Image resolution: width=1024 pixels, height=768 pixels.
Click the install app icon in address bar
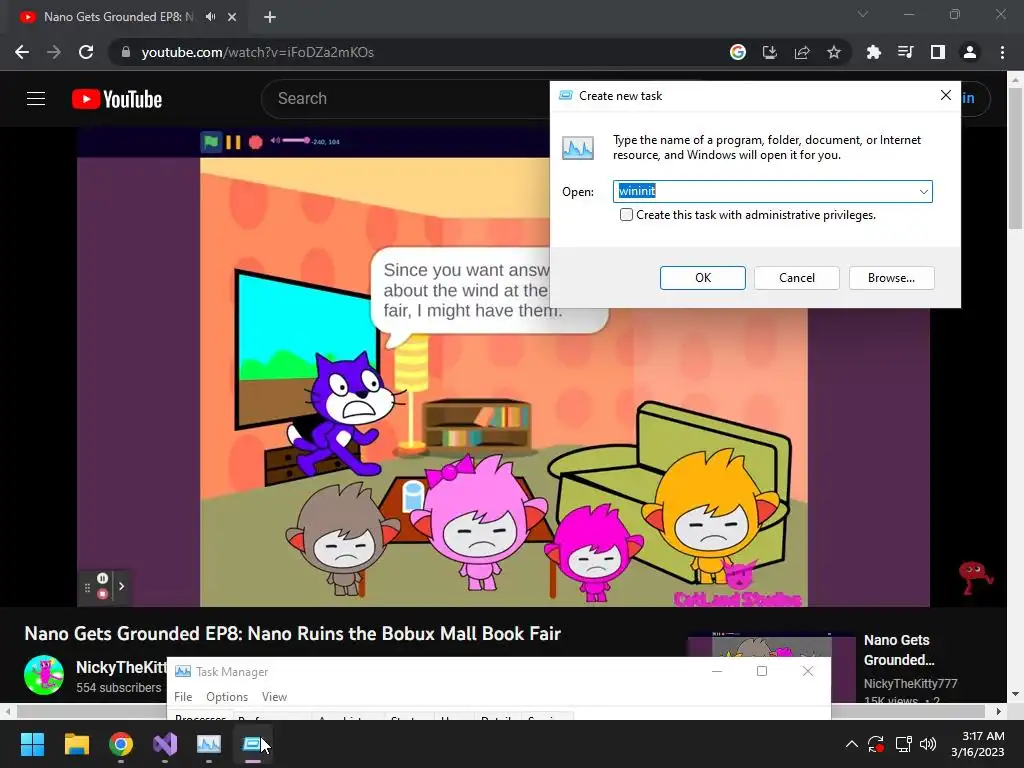pos(770,52)
